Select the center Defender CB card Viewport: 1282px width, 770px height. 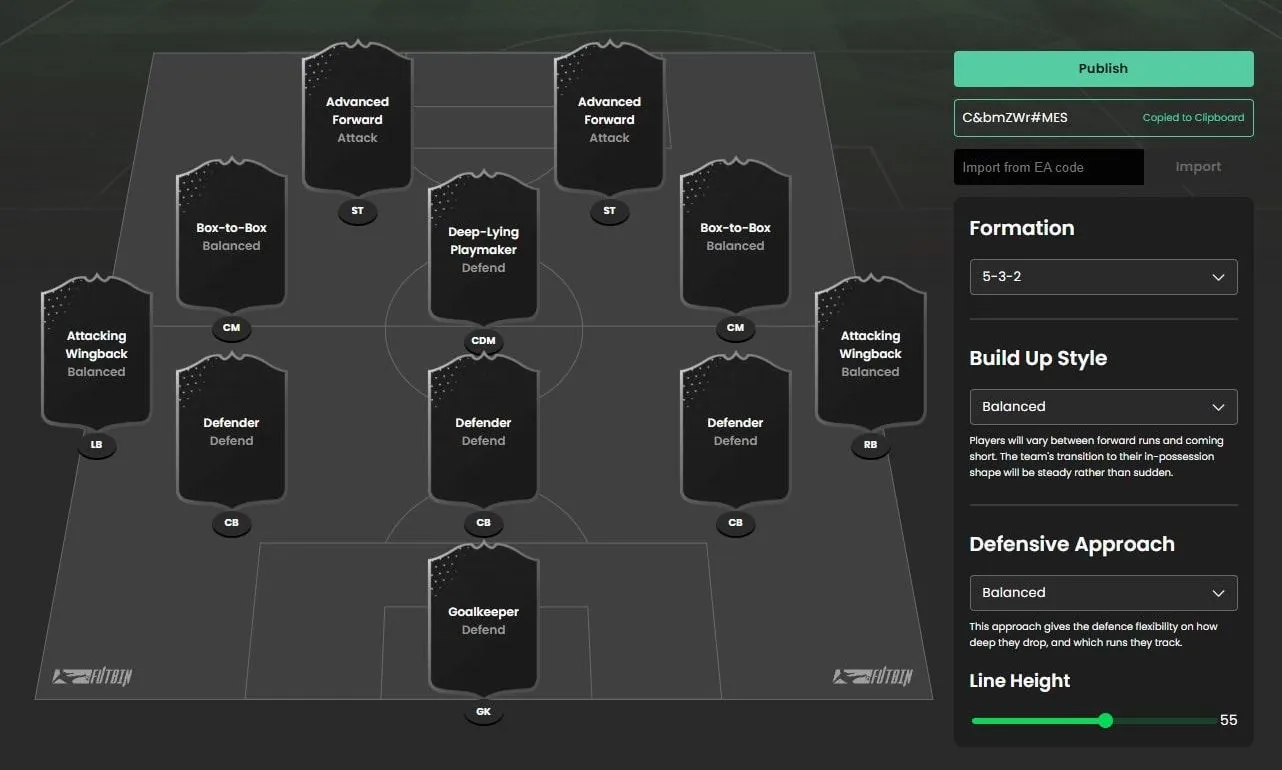(x=483, y=431)
